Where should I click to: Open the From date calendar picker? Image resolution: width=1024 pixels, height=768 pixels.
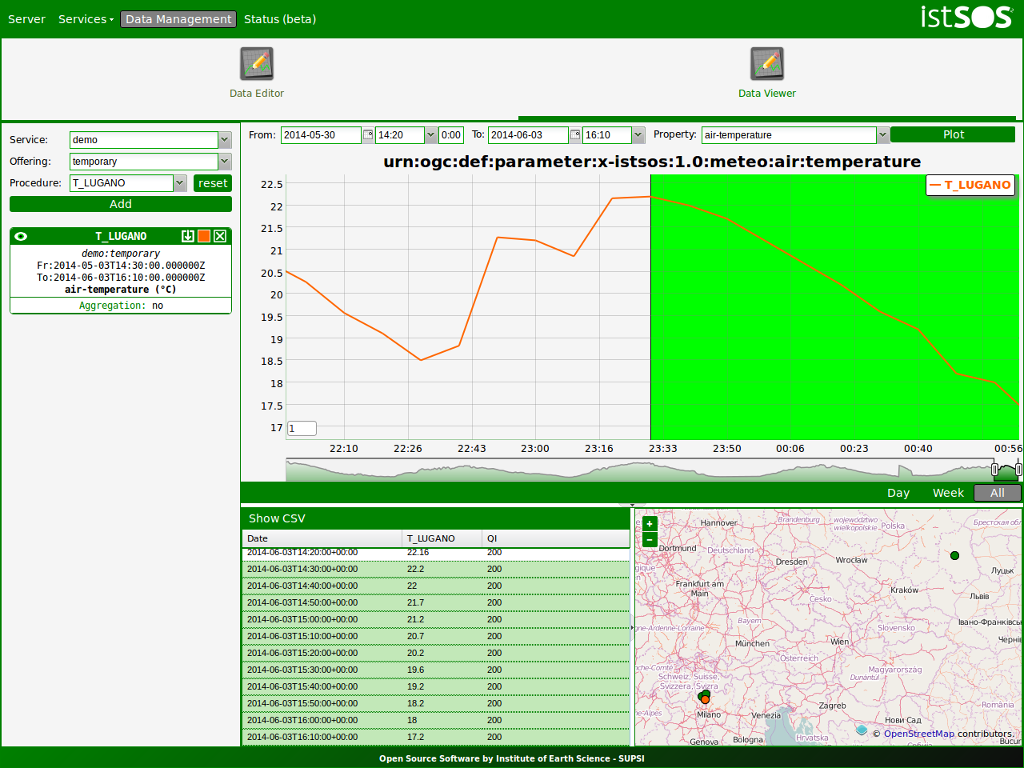point(368,135)
